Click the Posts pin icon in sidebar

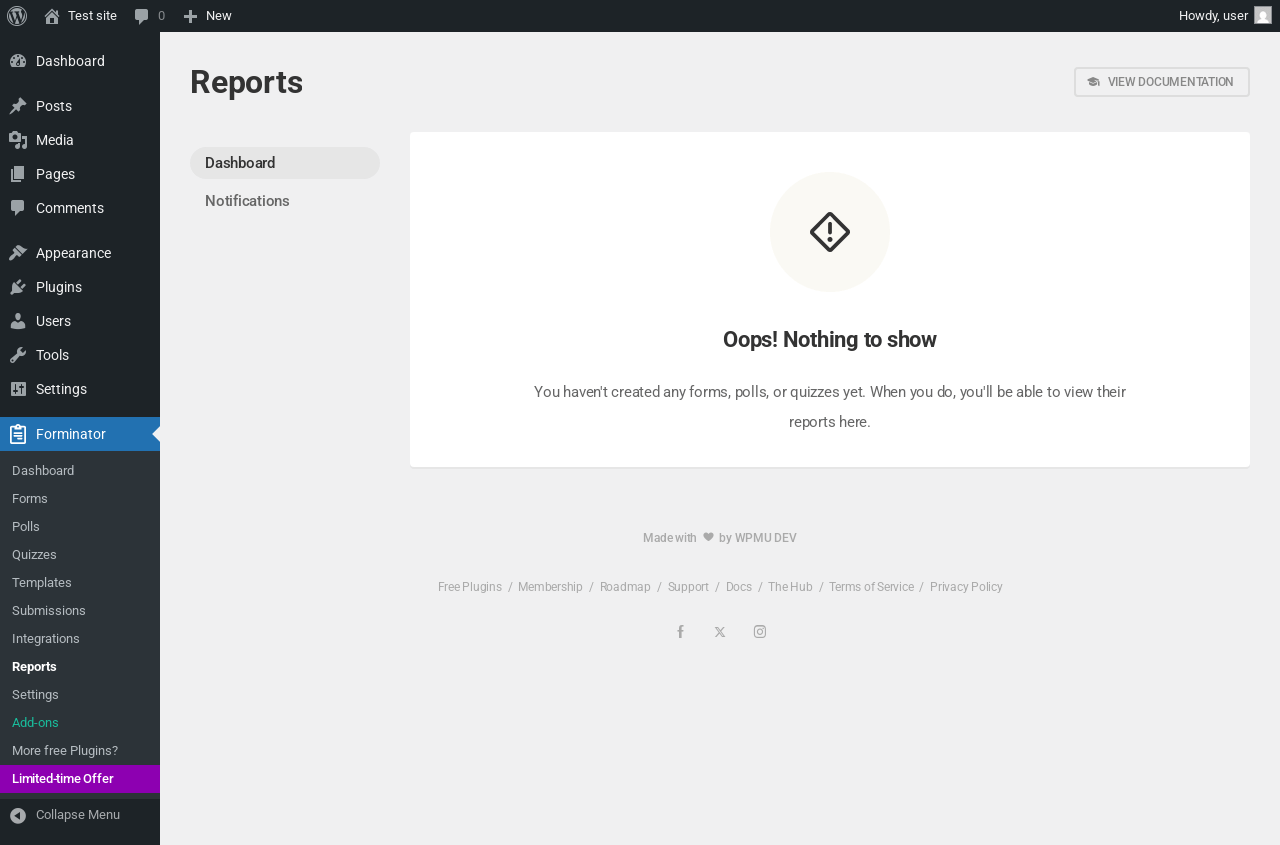(x=18, y=106)
